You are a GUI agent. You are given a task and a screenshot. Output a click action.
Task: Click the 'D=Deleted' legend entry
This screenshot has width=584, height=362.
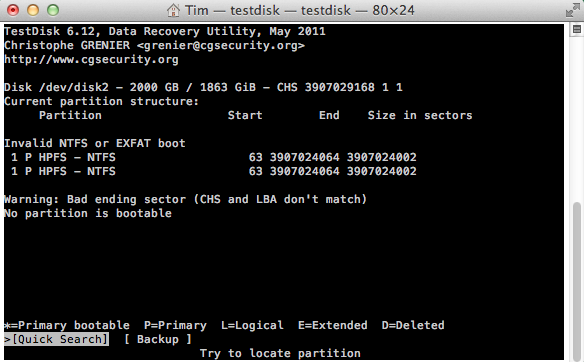[413, 326]
